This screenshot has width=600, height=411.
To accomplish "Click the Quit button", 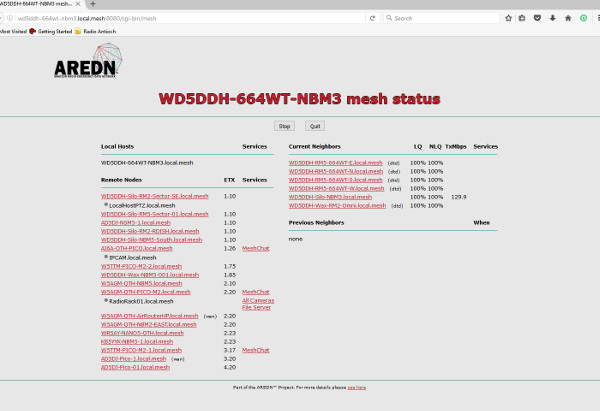I will 315,126.
